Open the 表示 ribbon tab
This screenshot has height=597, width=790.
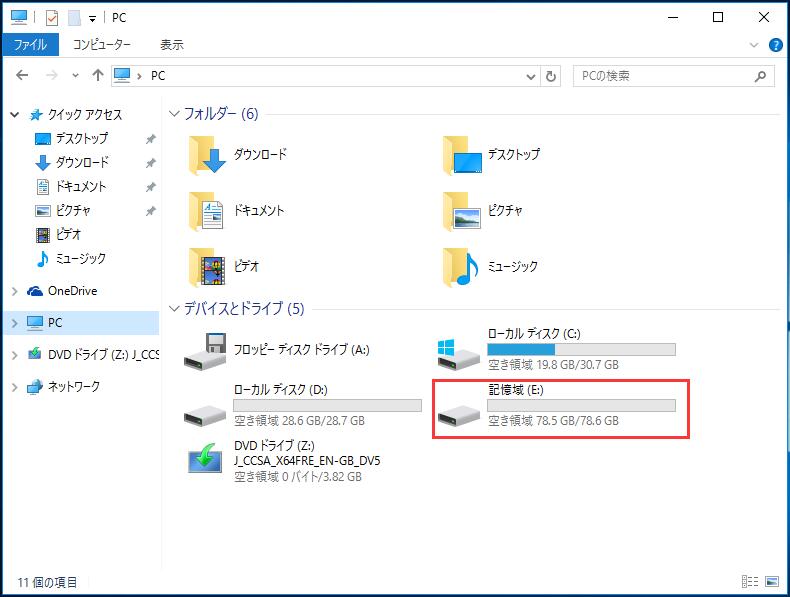click(x=171, y=45)
